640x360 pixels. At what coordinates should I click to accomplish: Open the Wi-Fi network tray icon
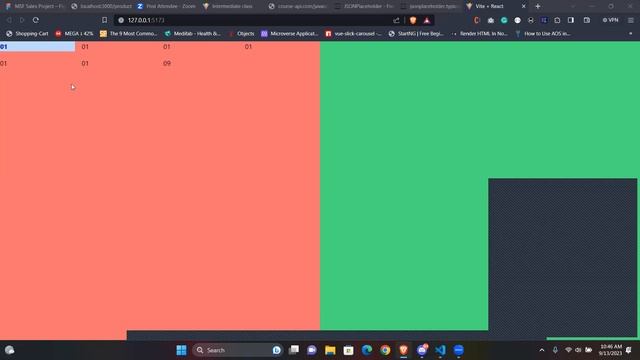pos(568,350)
